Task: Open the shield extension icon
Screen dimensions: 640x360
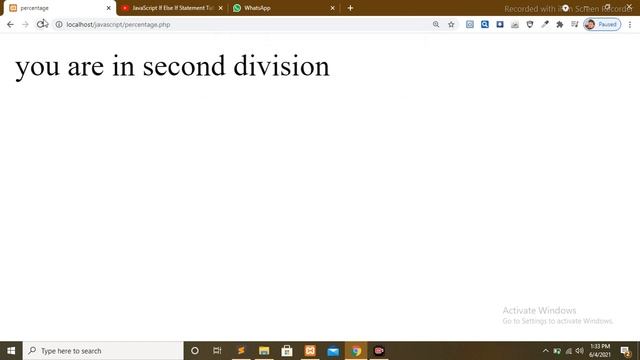Action: point(530,24)
